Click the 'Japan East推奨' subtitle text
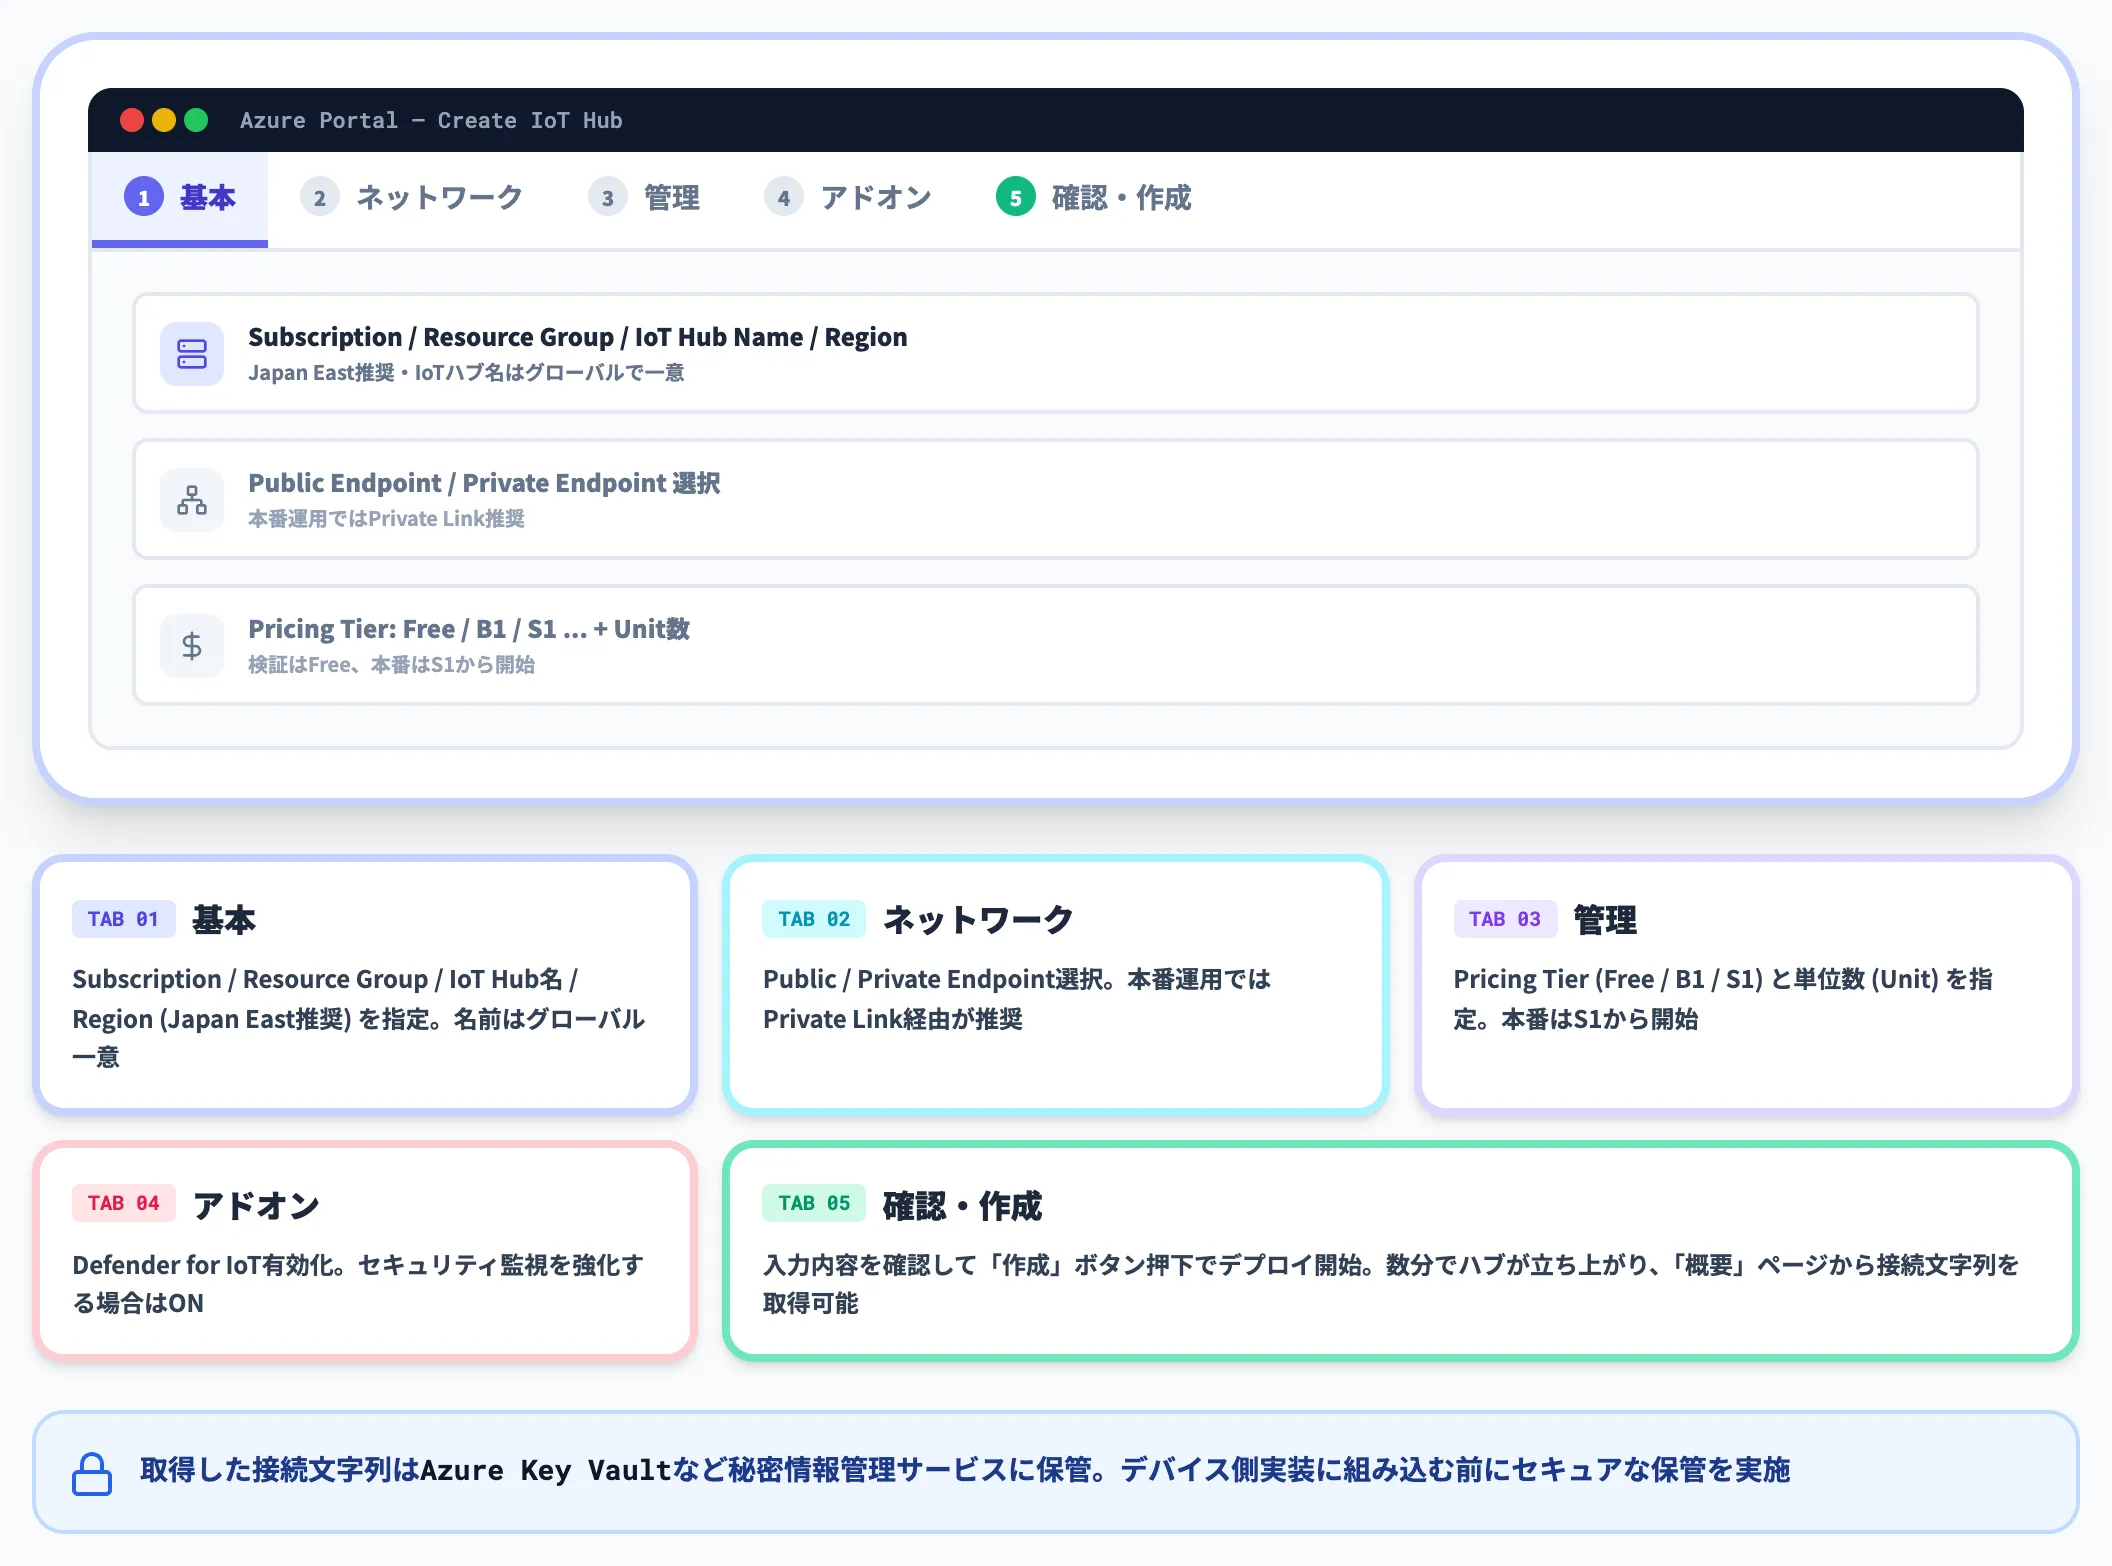Viewport: 2112px width, 1566px height. (466, 373)
